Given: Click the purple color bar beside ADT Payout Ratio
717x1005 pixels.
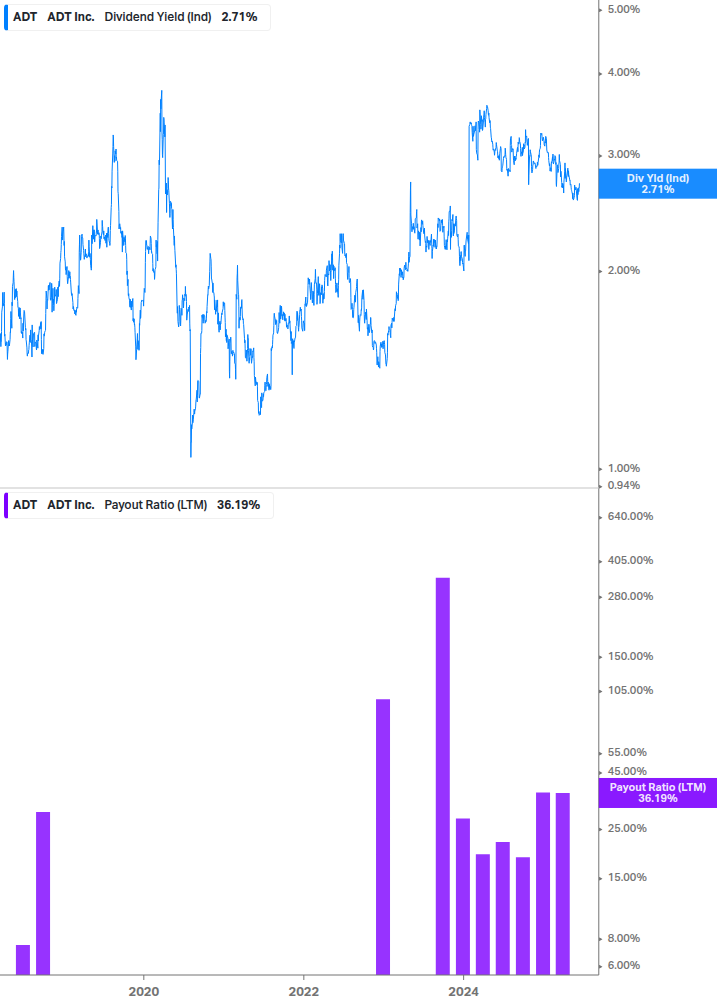Looking at the screenshot, I should (6, 505).
